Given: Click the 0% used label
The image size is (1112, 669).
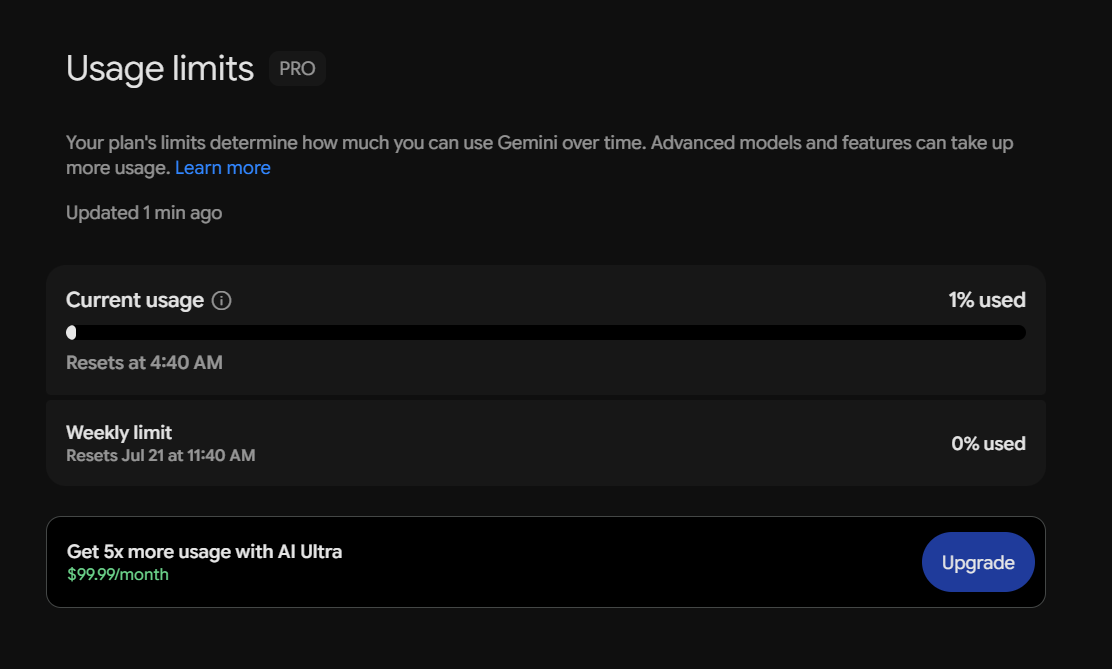Looking at the screenshot, I should pyautogui.click(x=989, y=443).
